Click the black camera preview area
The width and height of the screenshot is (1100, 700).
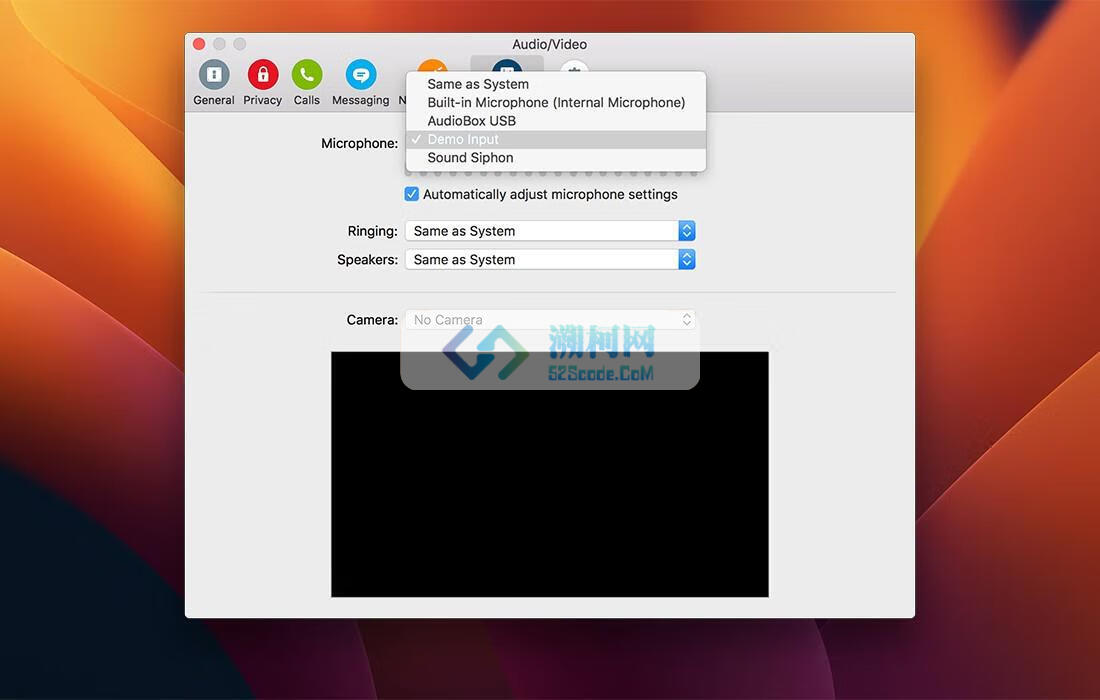tap(549, 474)
